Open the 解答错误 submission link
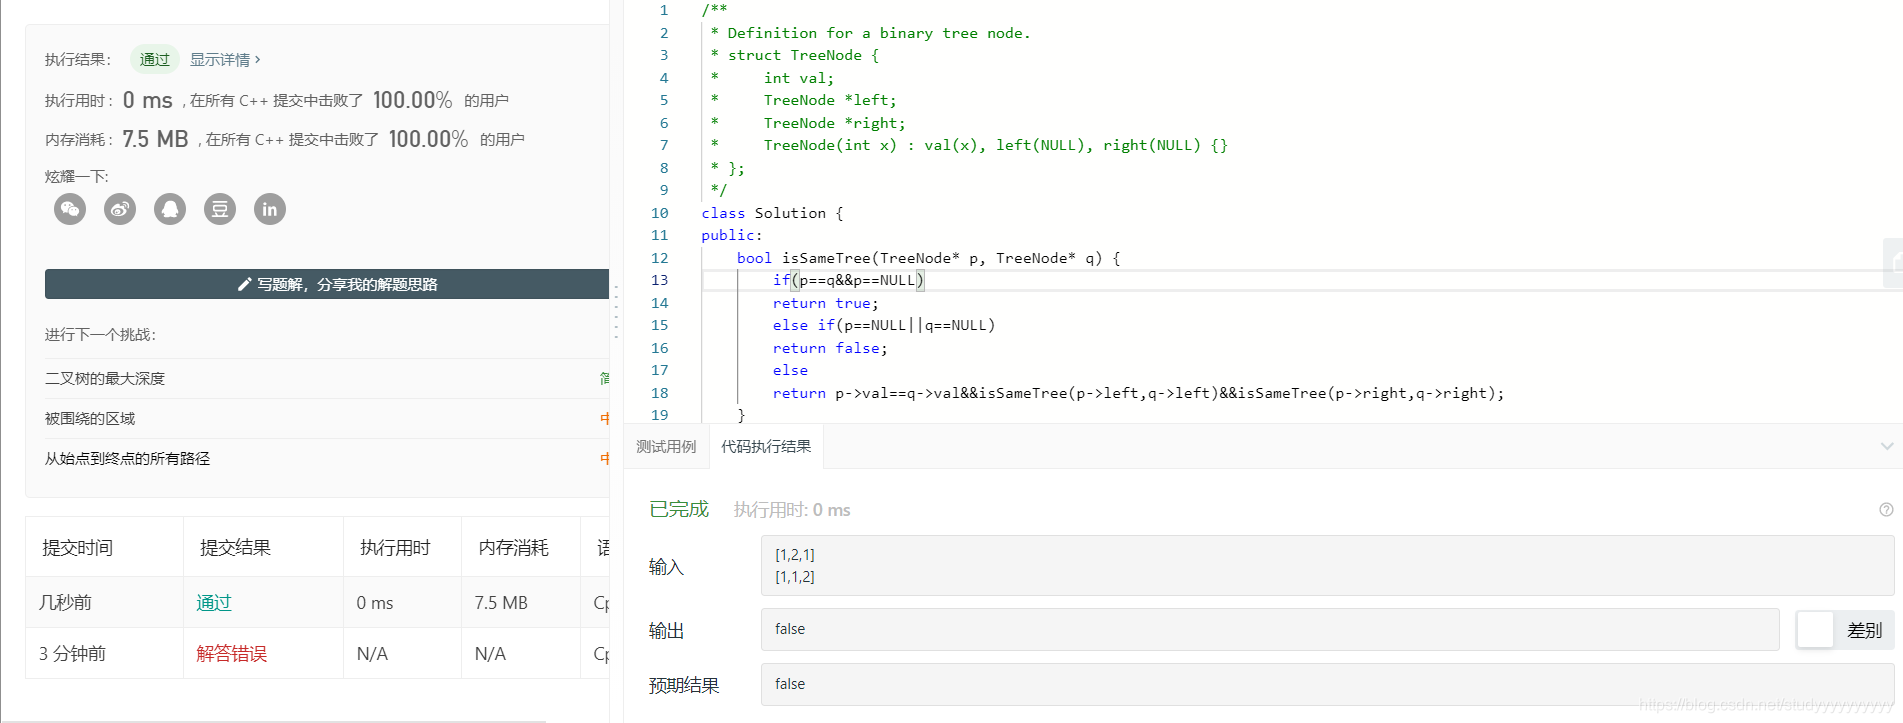Image resolution: width=1903 pixels, height=723 pixels. click(x=232, y=654)
